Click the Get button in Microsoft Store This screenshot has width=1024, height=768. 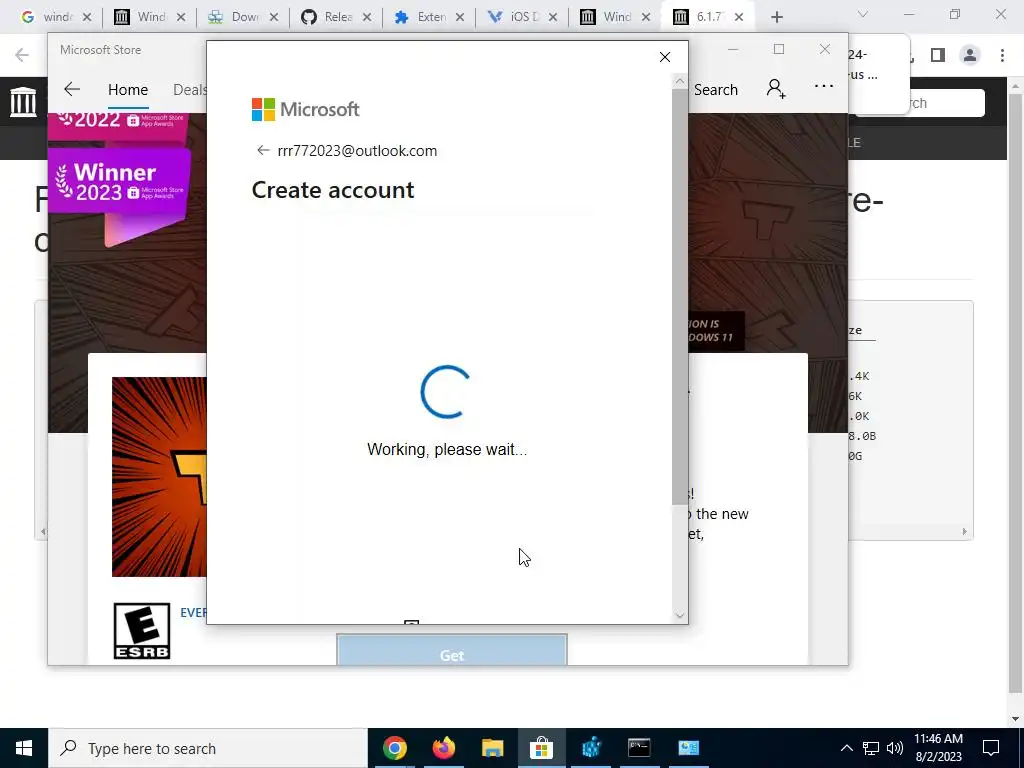[452, 650]
